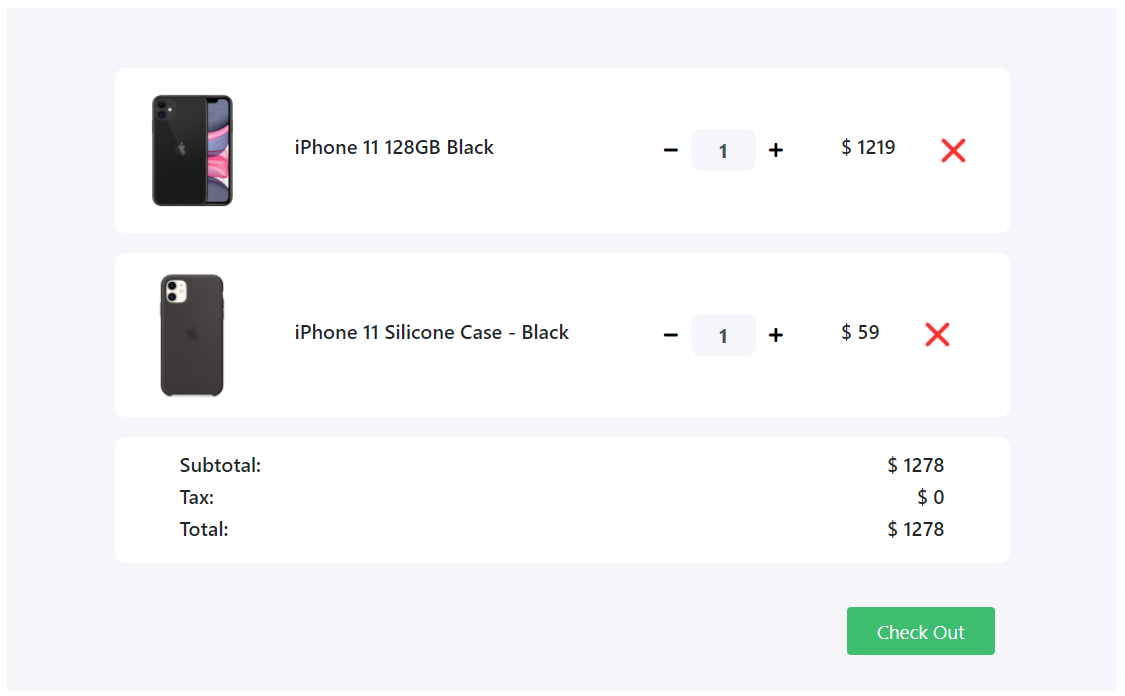Viewport: 1125px width, 696px height.
Task: Click the Tax amount of $ 0
Action: (x=930, y=498)
